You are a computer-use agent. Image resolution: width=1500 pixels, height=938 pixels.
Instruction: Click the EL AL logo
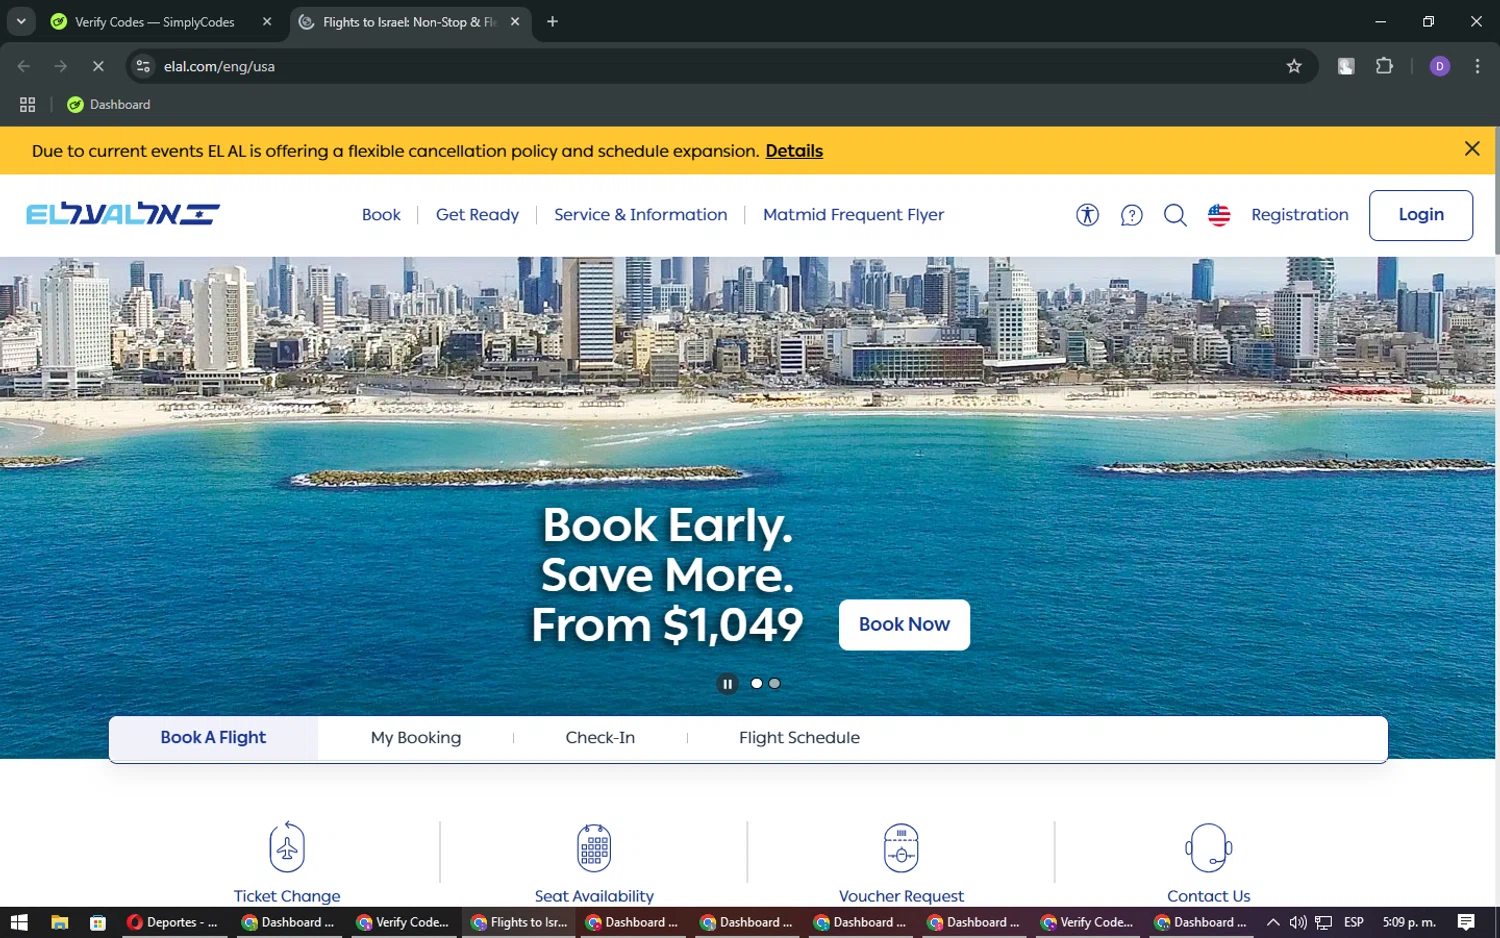(123, 214)
